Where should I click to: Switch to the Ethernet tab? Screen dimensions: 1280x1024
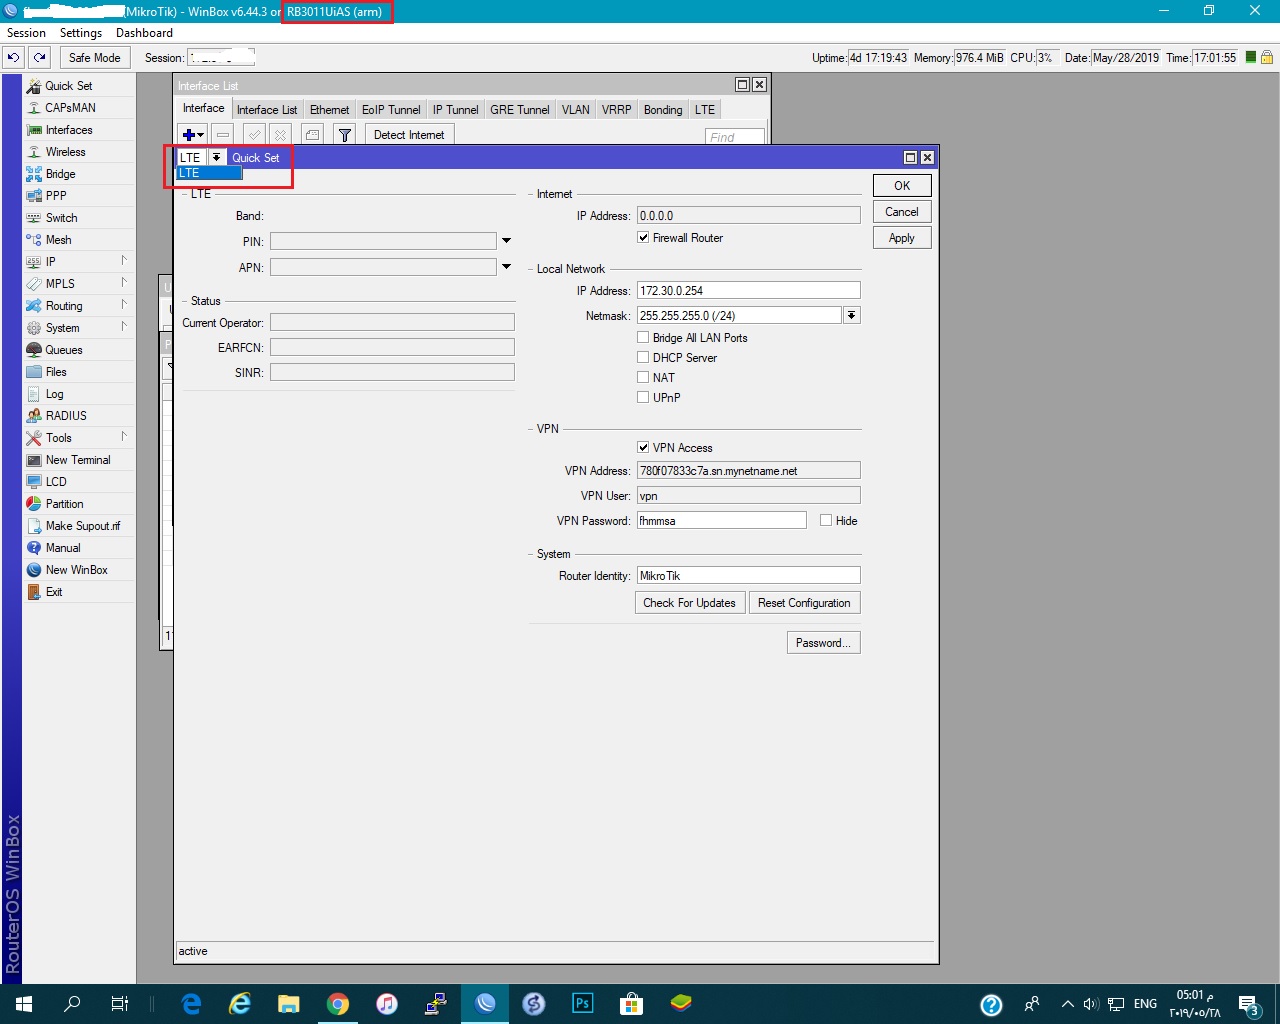329,110
